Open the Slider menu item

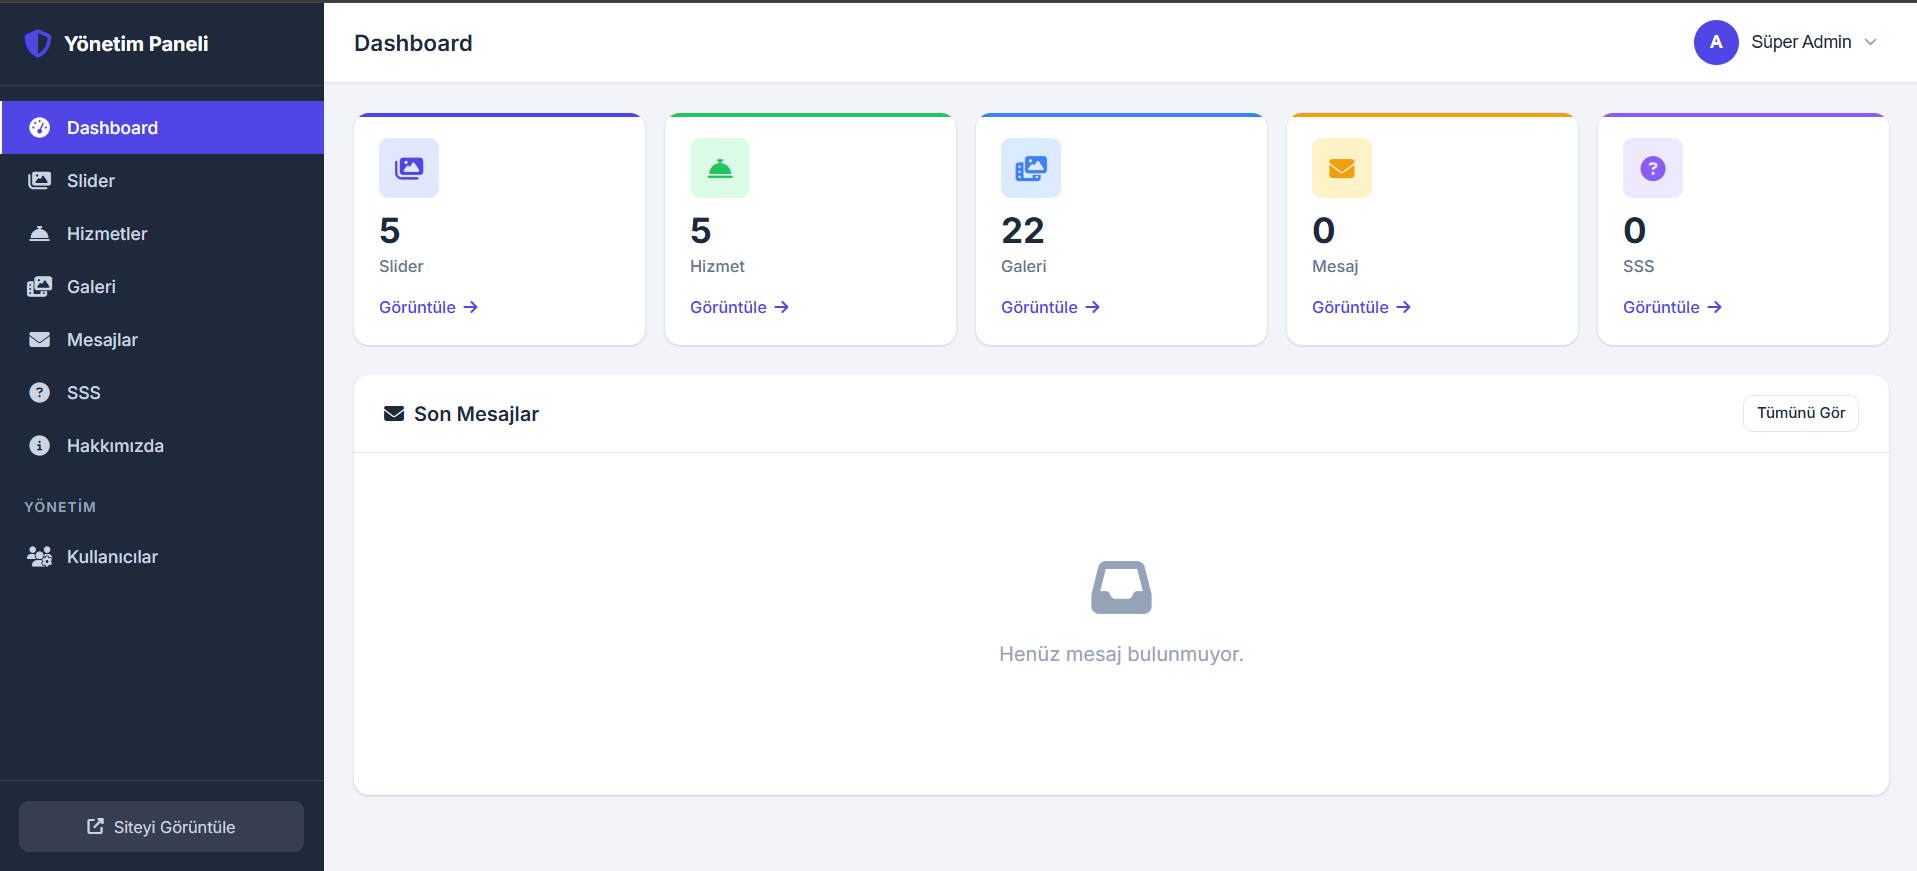coord(162,181)
